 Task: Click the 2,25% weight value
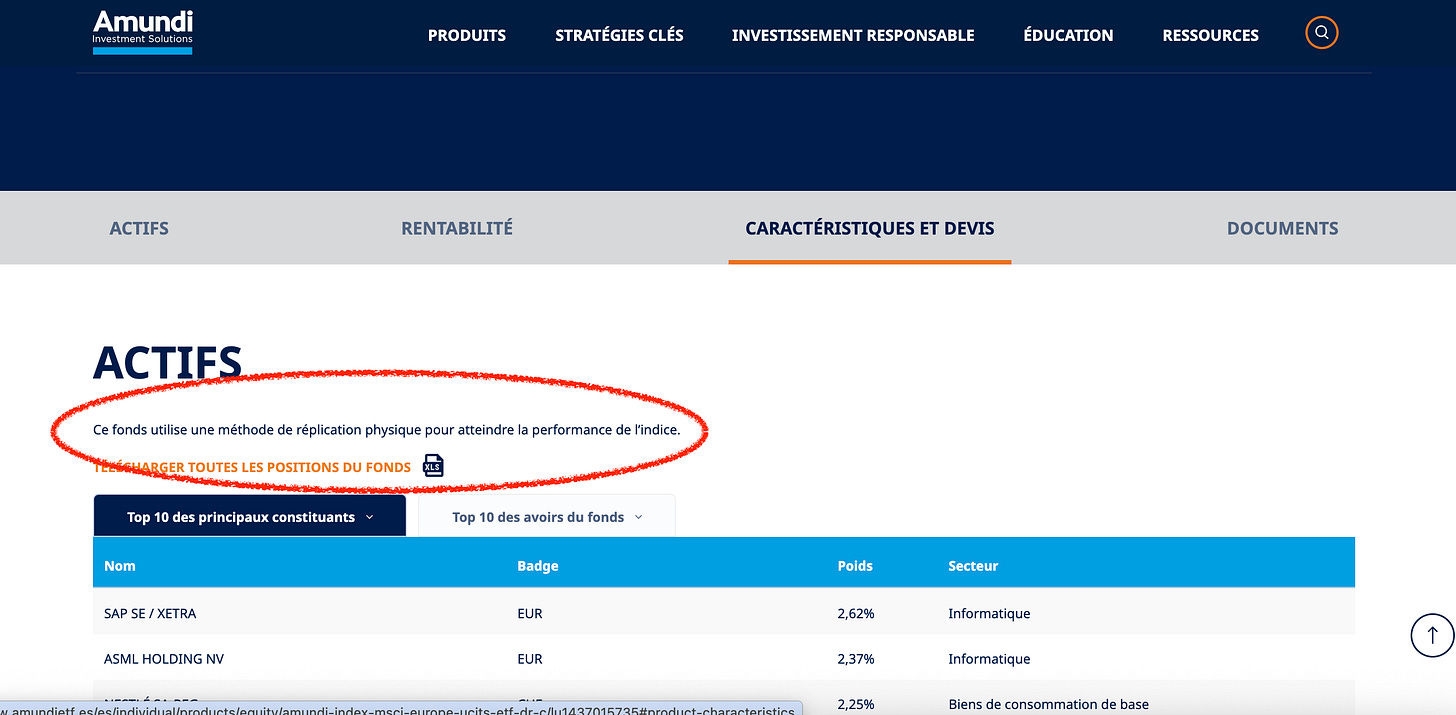(x=856, y=704)
